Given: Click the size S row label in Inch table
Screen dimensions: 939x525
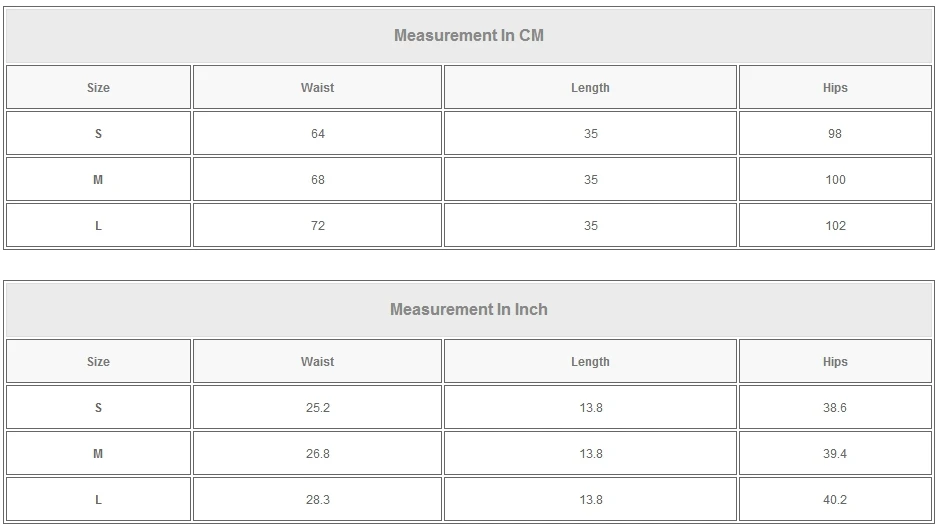Looking at the screenshot, I should point(98,408).
